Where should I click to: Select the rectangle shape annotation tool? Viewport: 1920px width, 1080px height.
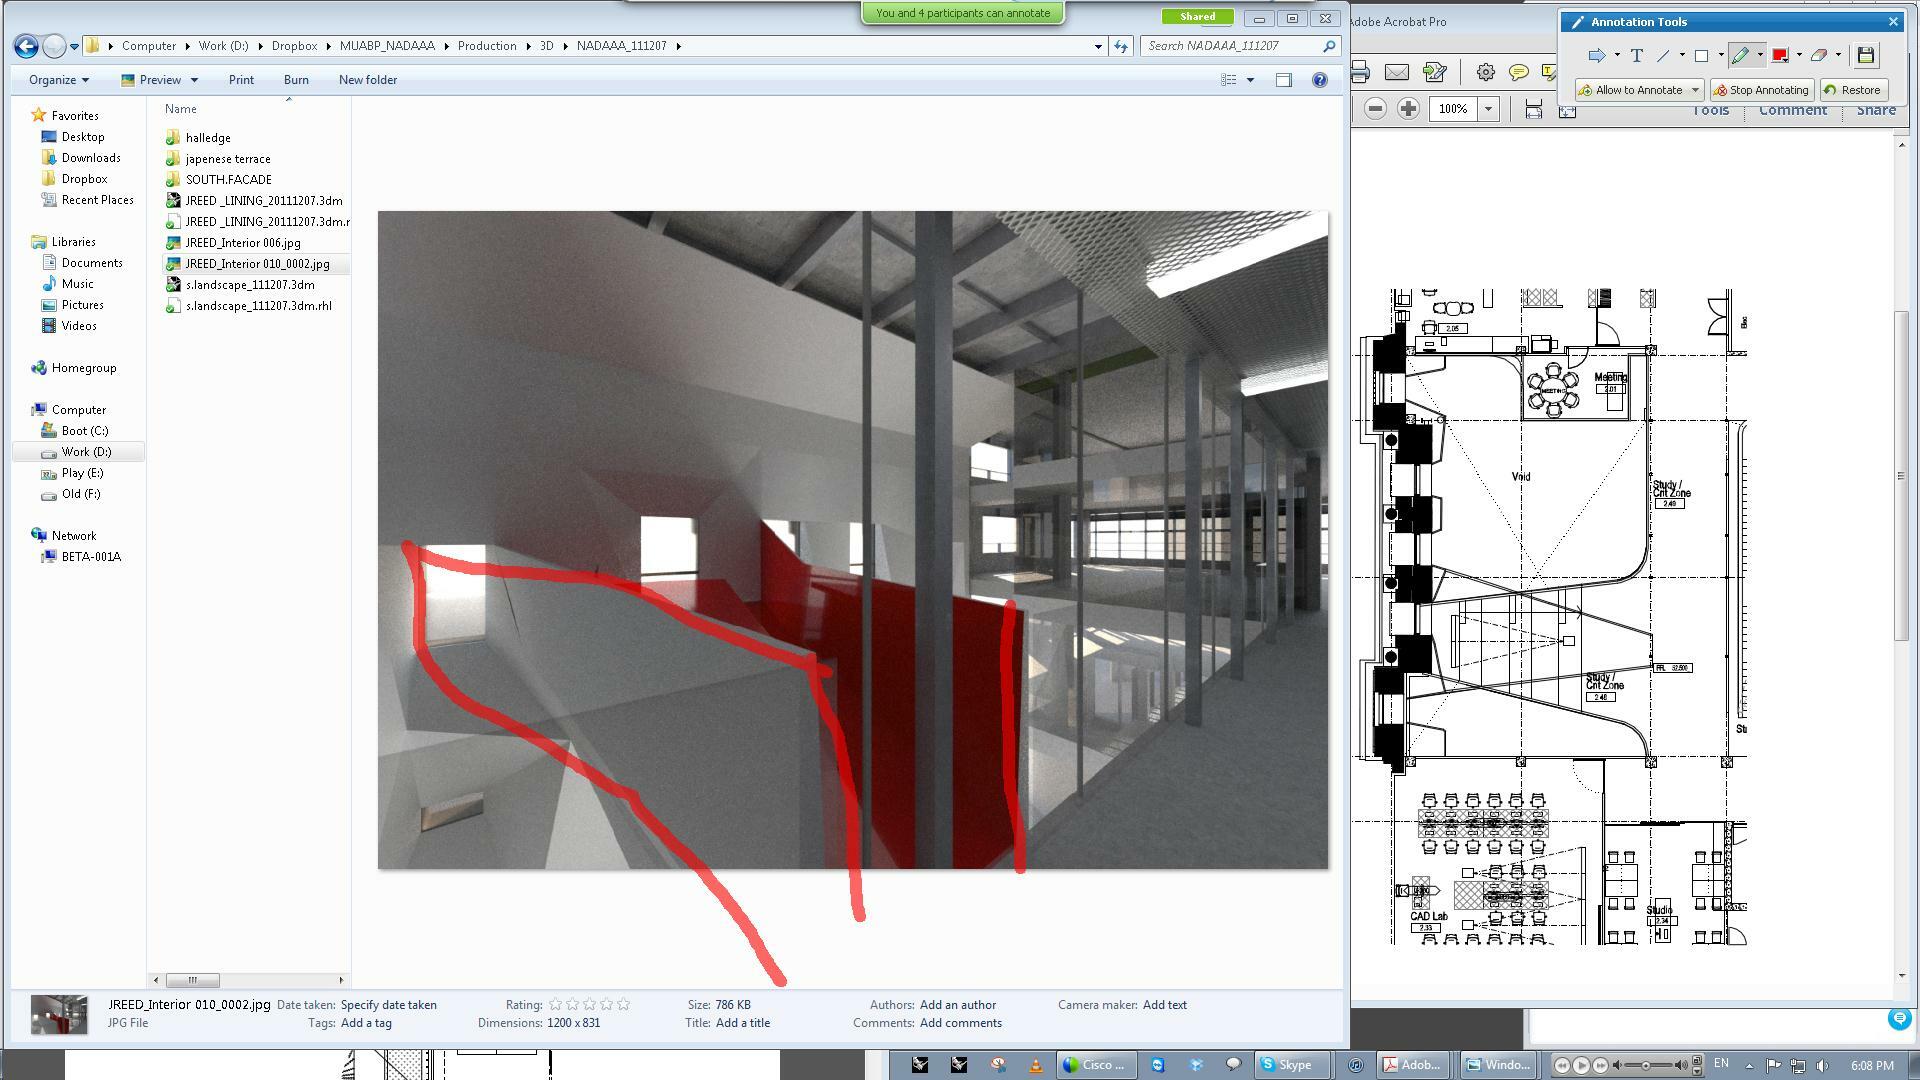1701,56
